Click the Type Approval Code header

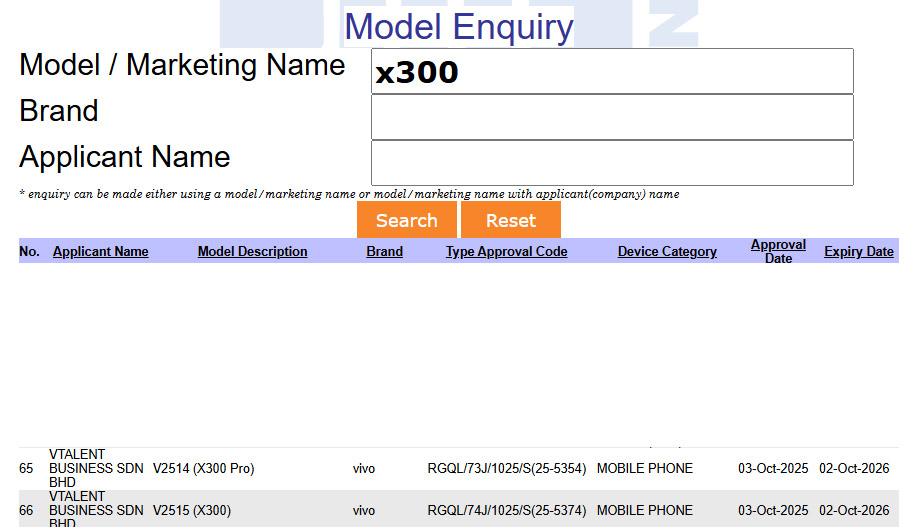[506, 252]
